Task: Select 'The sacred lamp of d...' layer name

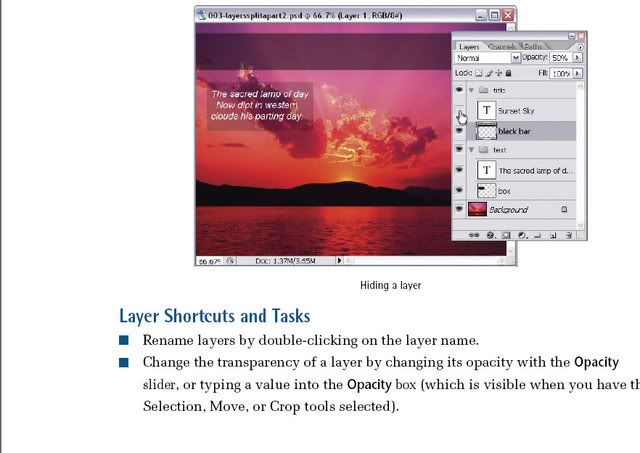Action: tap(536, 171)
